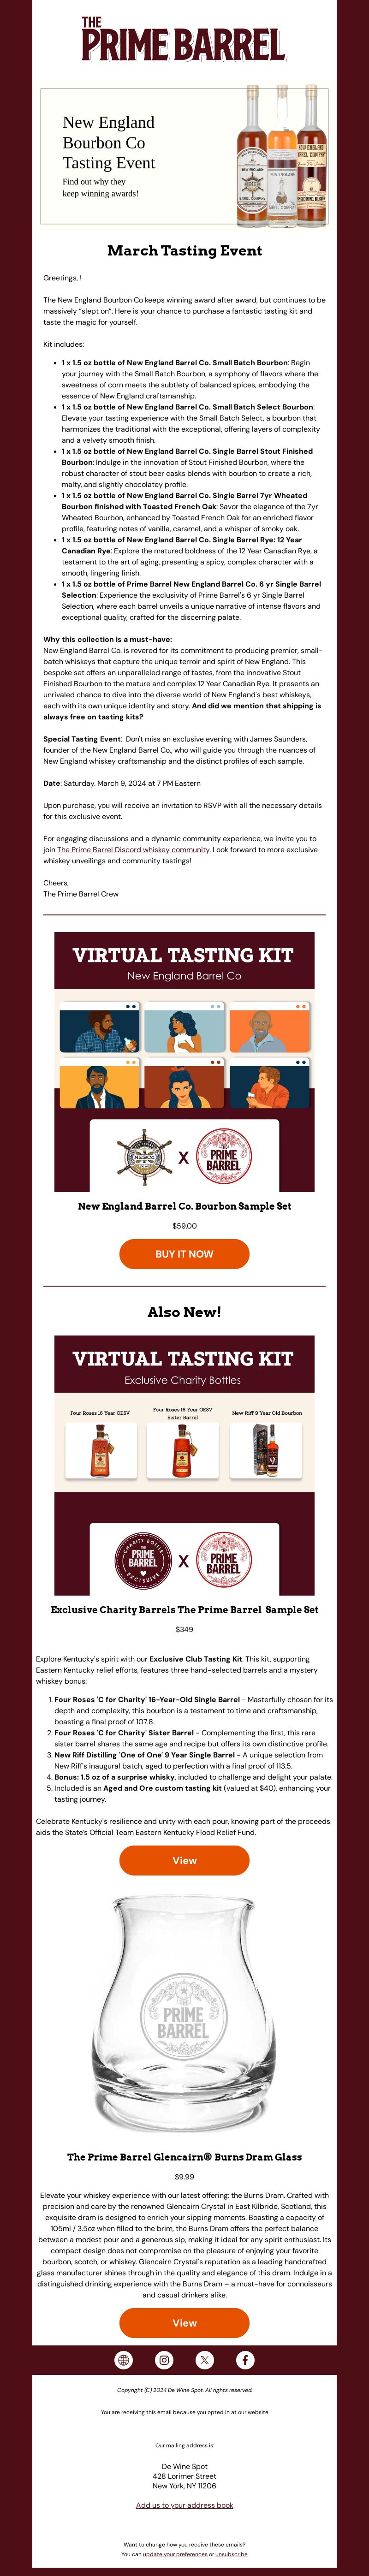
Task: Click The Prime Barrel logo at top
Action: click(184, 40)
